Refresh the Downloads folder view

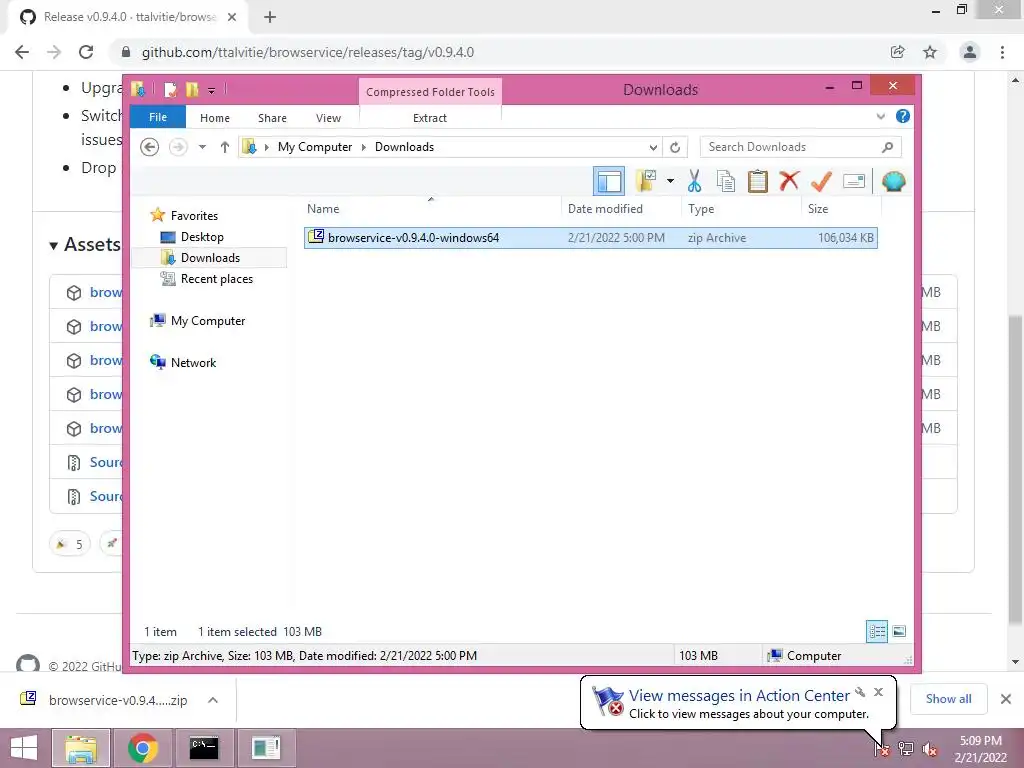click(x=675, y=147)
